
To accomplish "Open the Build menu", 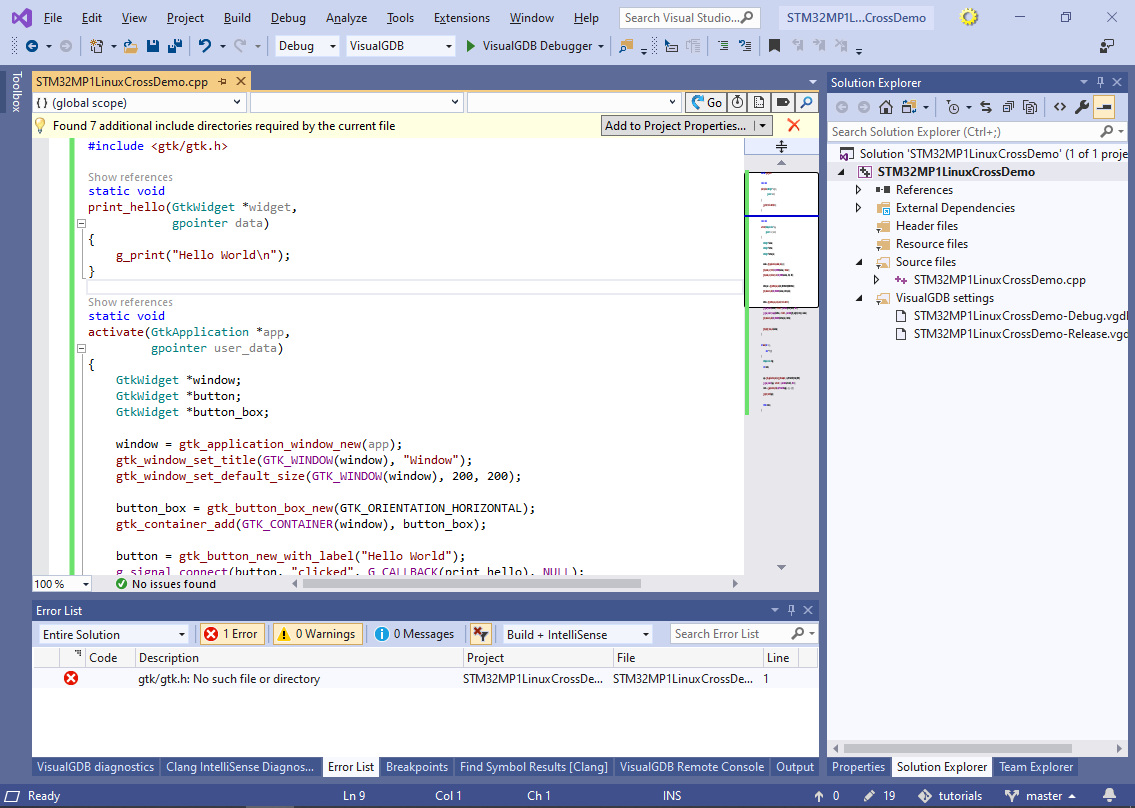I will point(237,18).
